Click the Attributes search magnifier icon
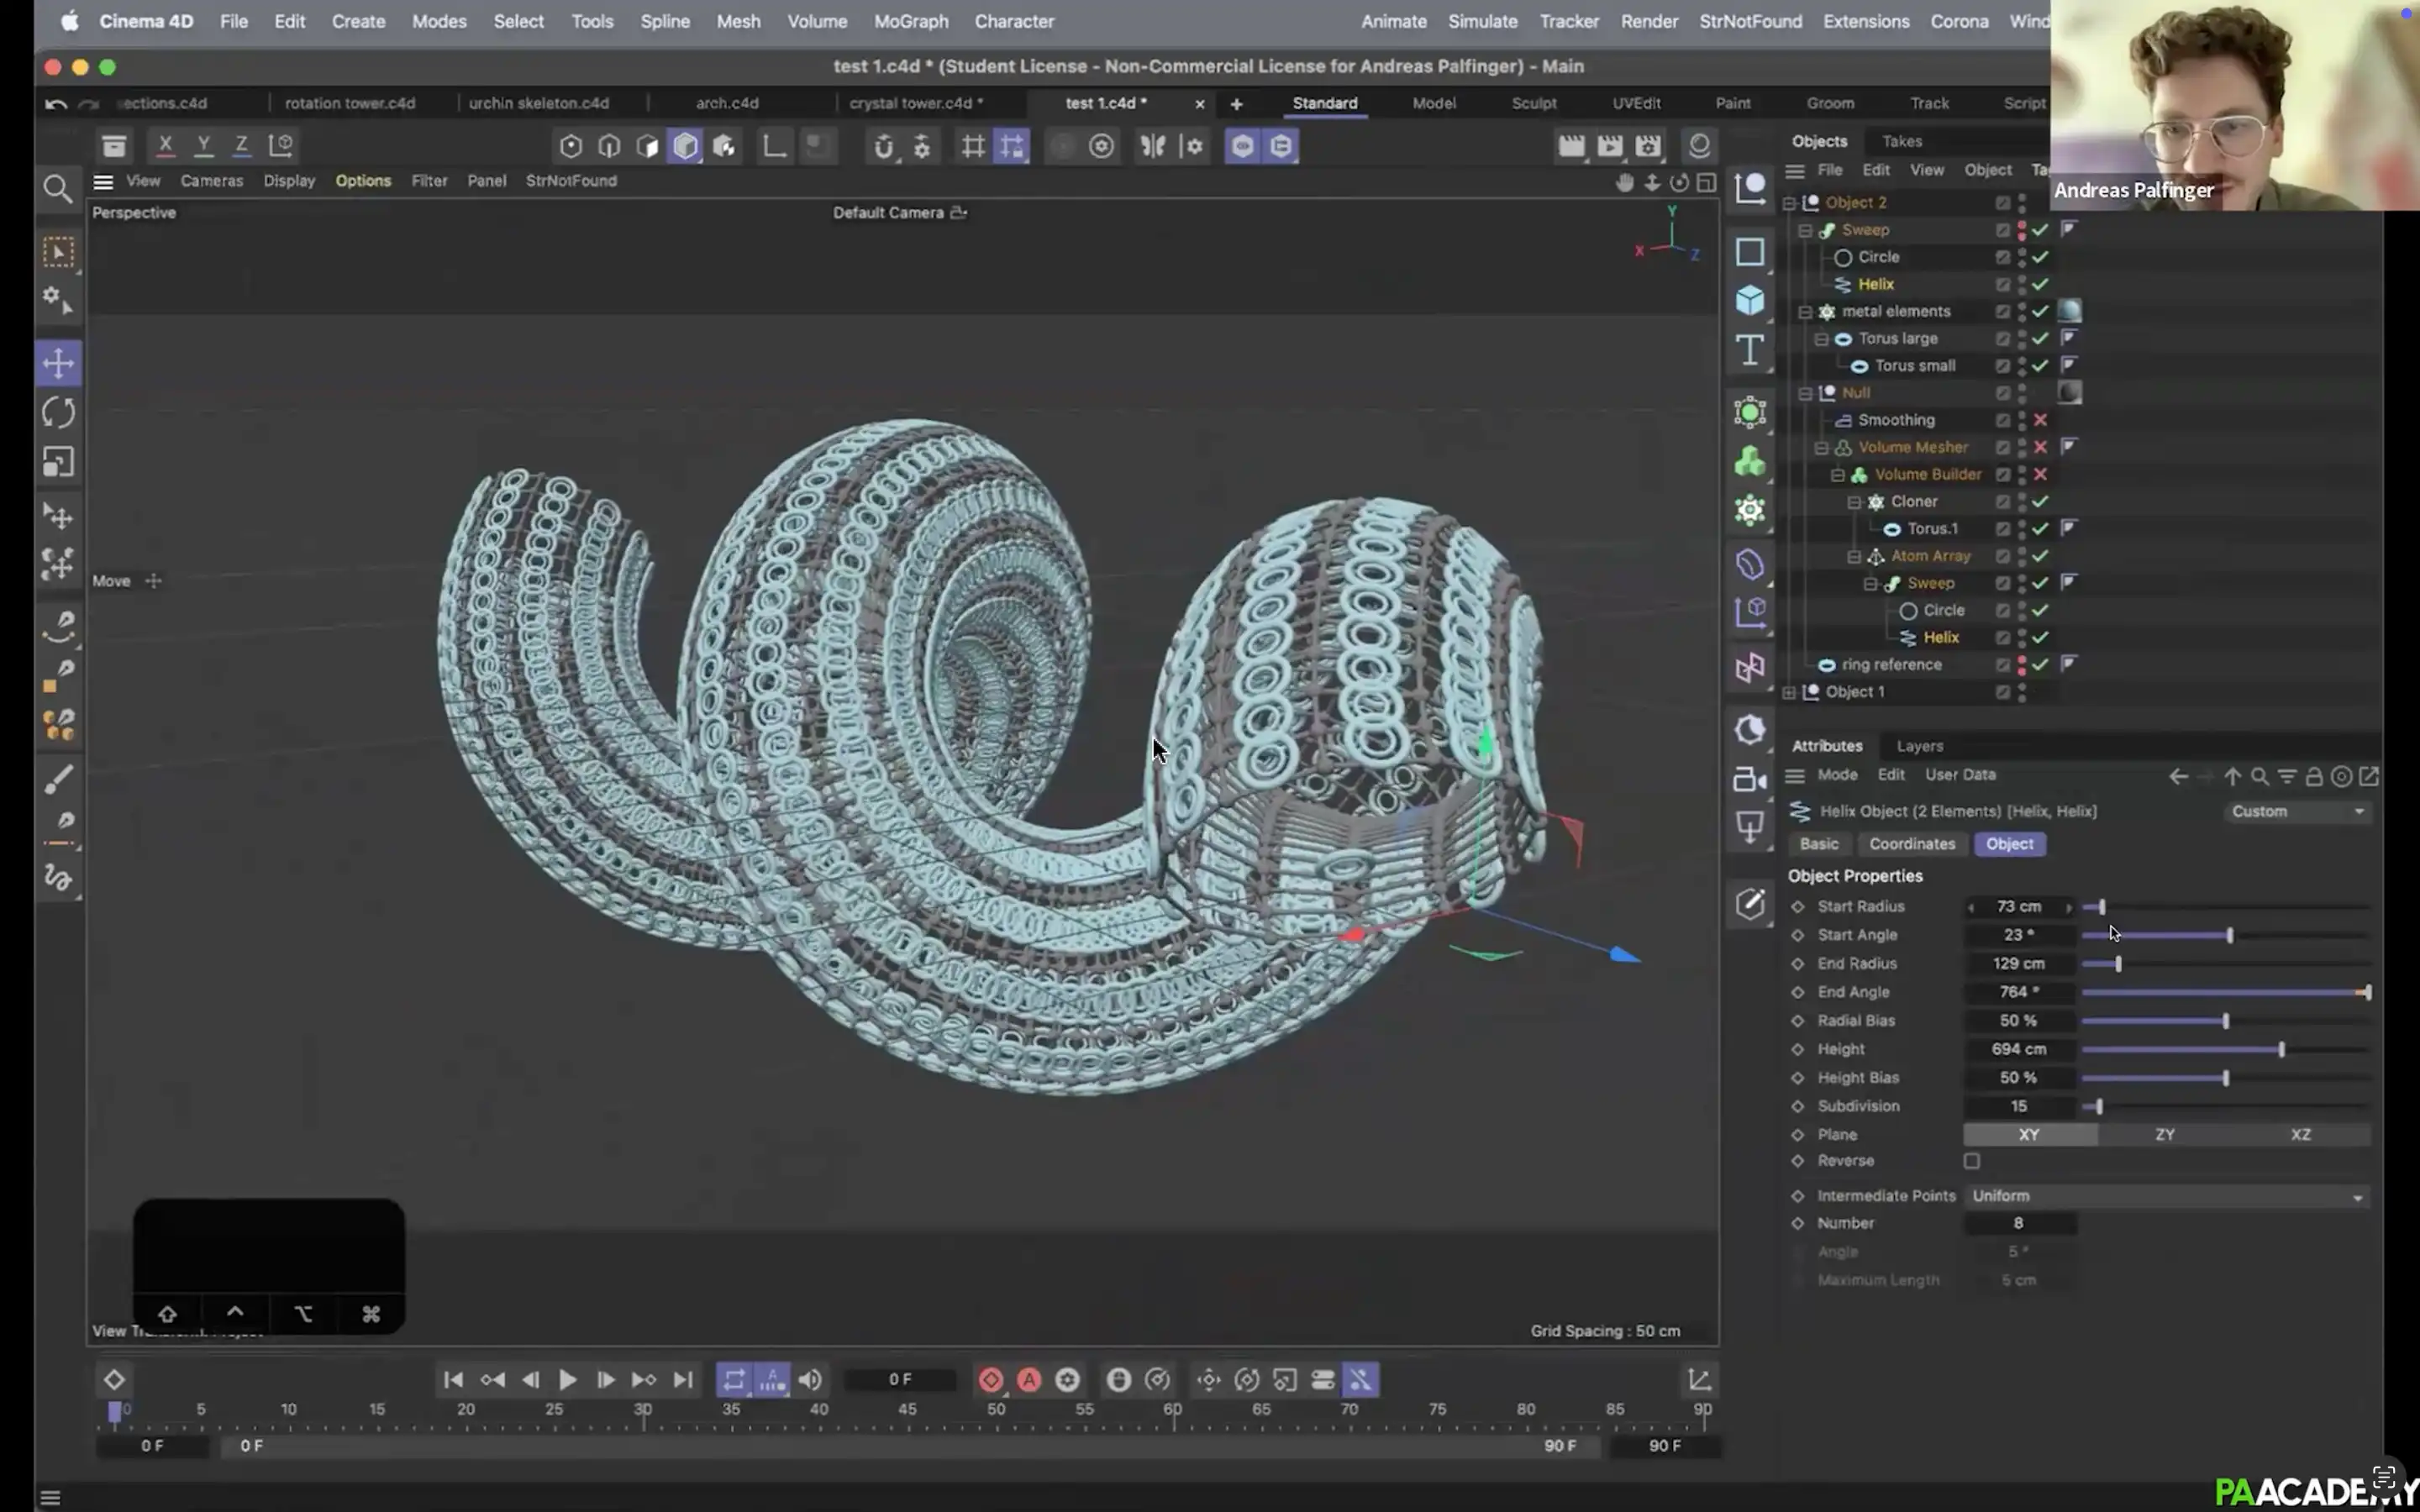The image size is (2420, 1512). pyautogui.click(x=2259, y=776)
